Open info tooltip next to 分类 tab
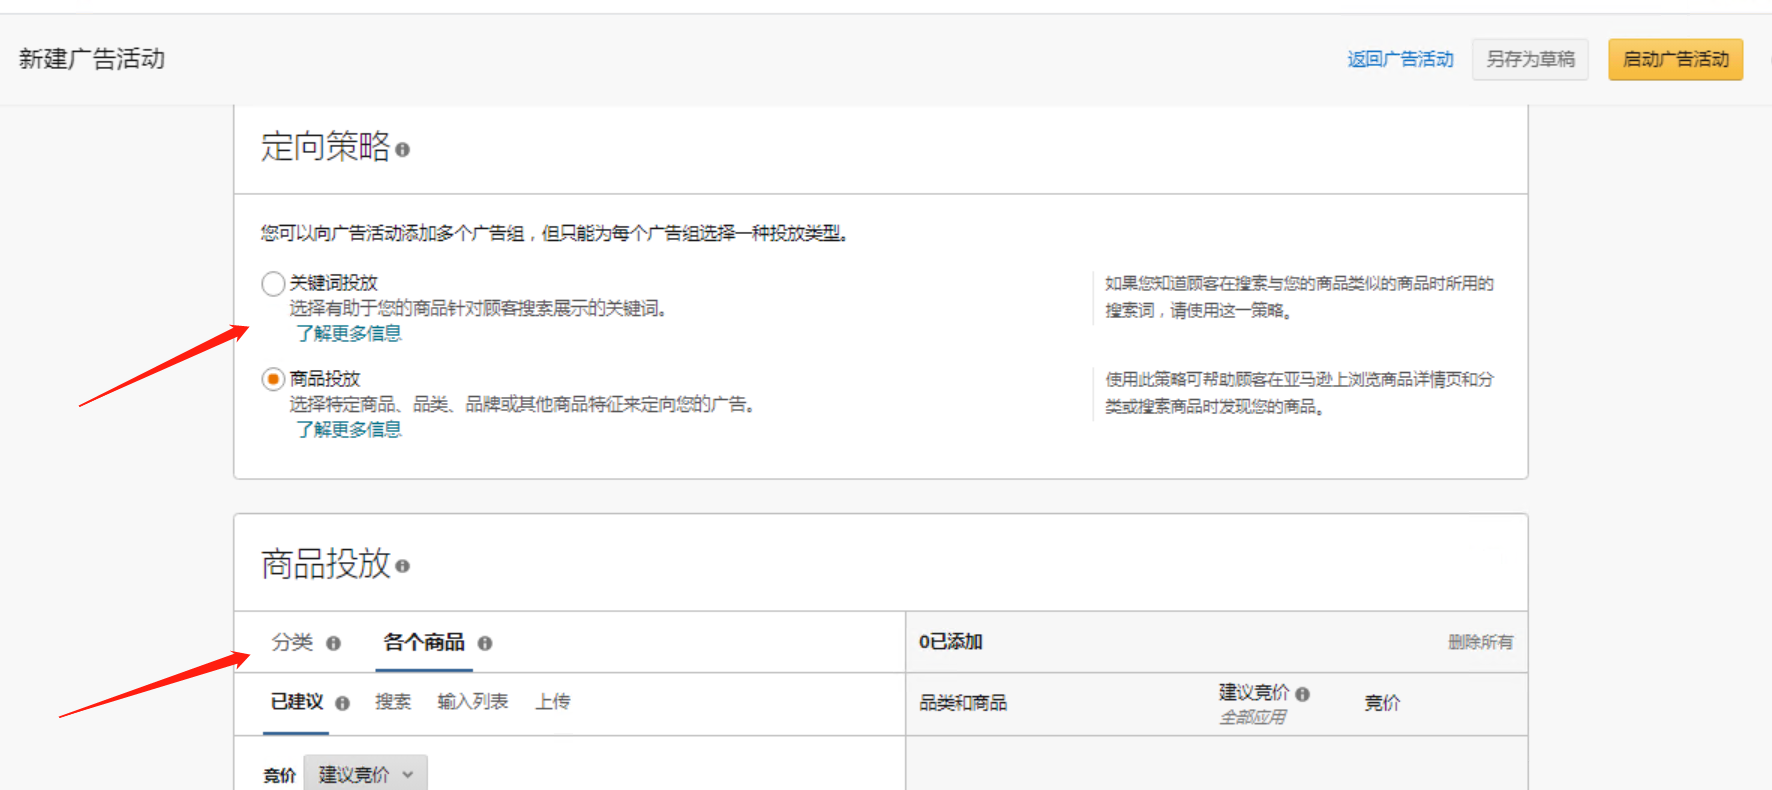Image resolution: width=1772 pixels, height=790 pixels. click(x=333, y=643)
